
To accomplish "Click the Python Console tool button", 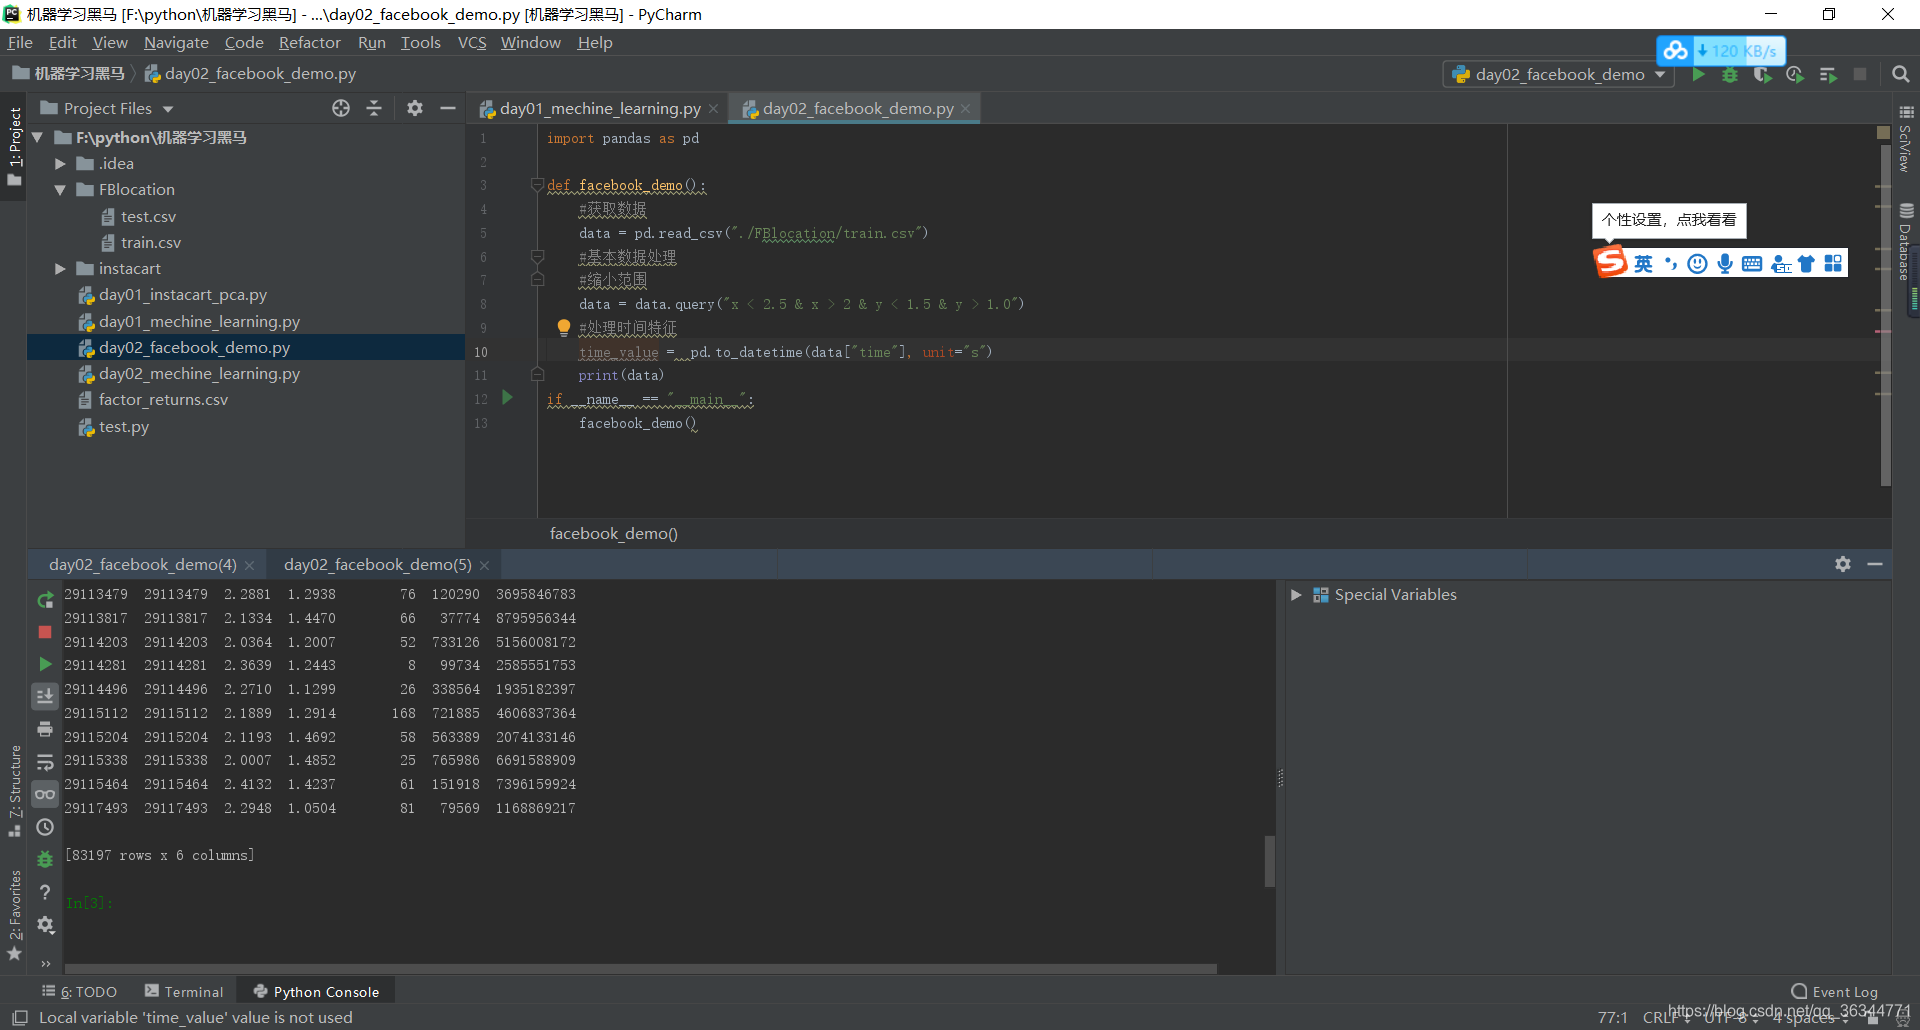I will (x=316, y=991).
